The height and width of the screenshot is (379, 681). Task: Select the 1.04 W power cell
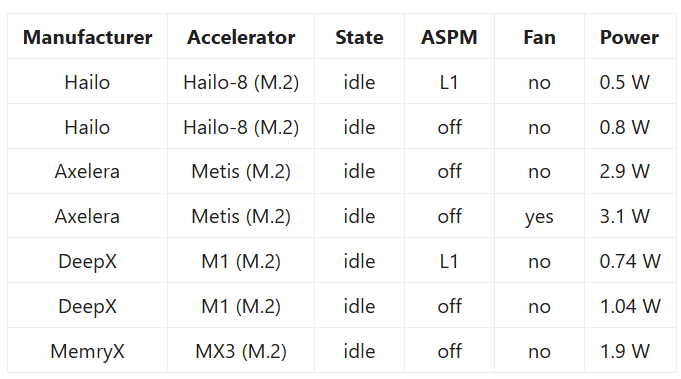630,306
